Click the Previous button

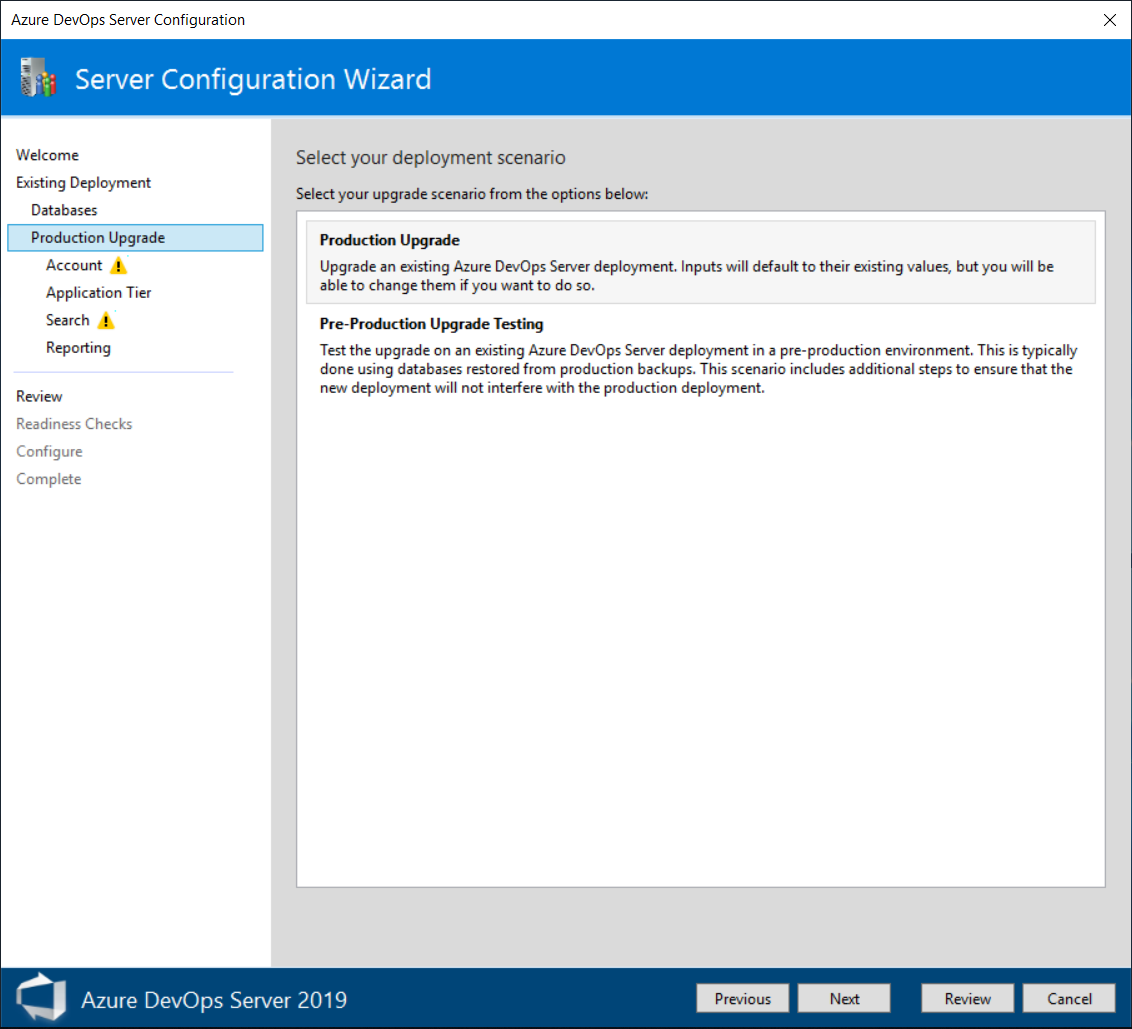point(743,999)
